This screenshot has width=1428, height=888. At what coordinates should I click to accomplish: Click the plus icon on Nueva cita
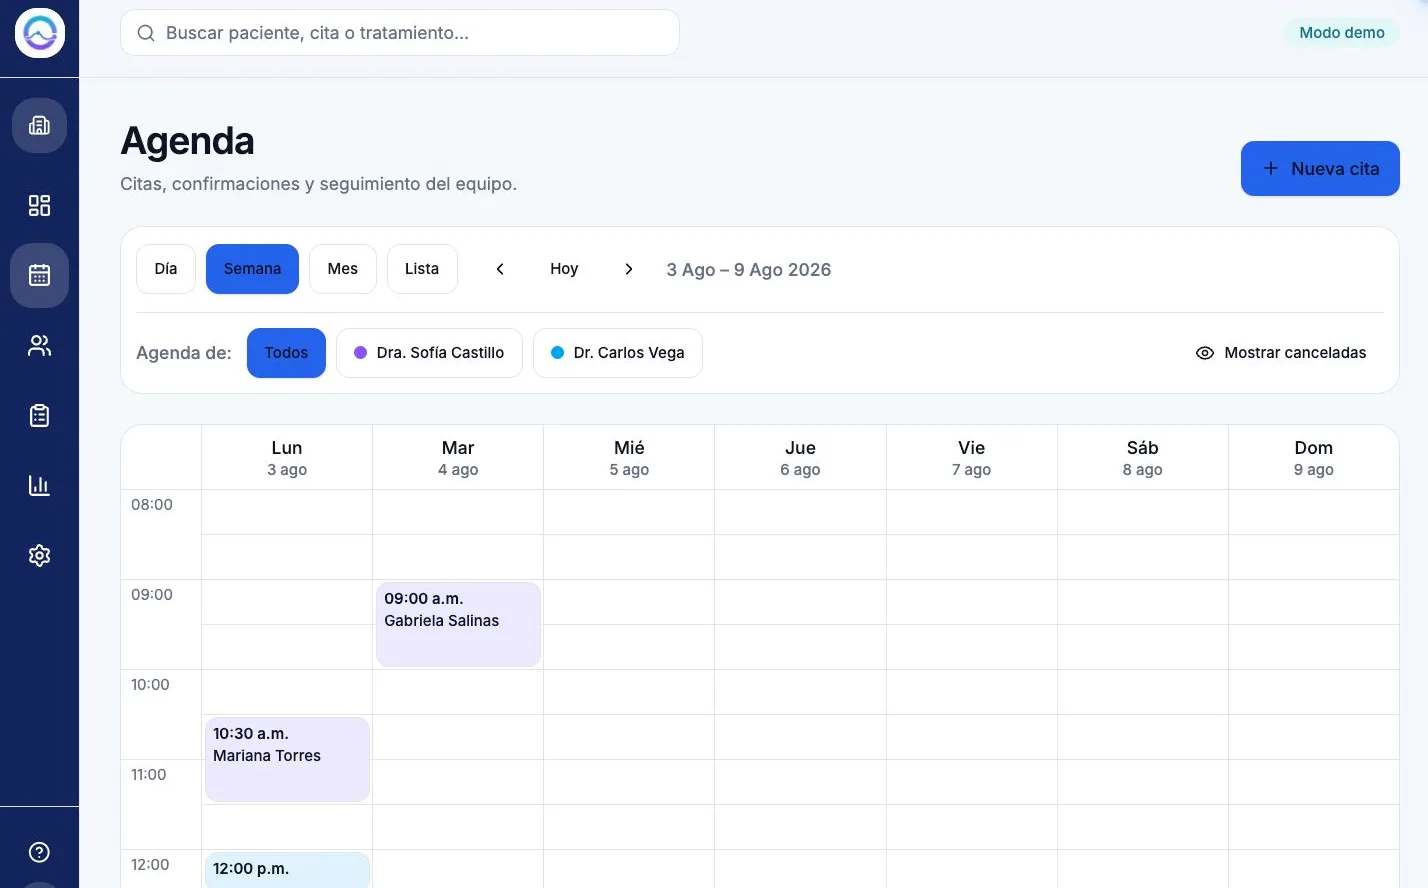click(x=1270, y=168)
